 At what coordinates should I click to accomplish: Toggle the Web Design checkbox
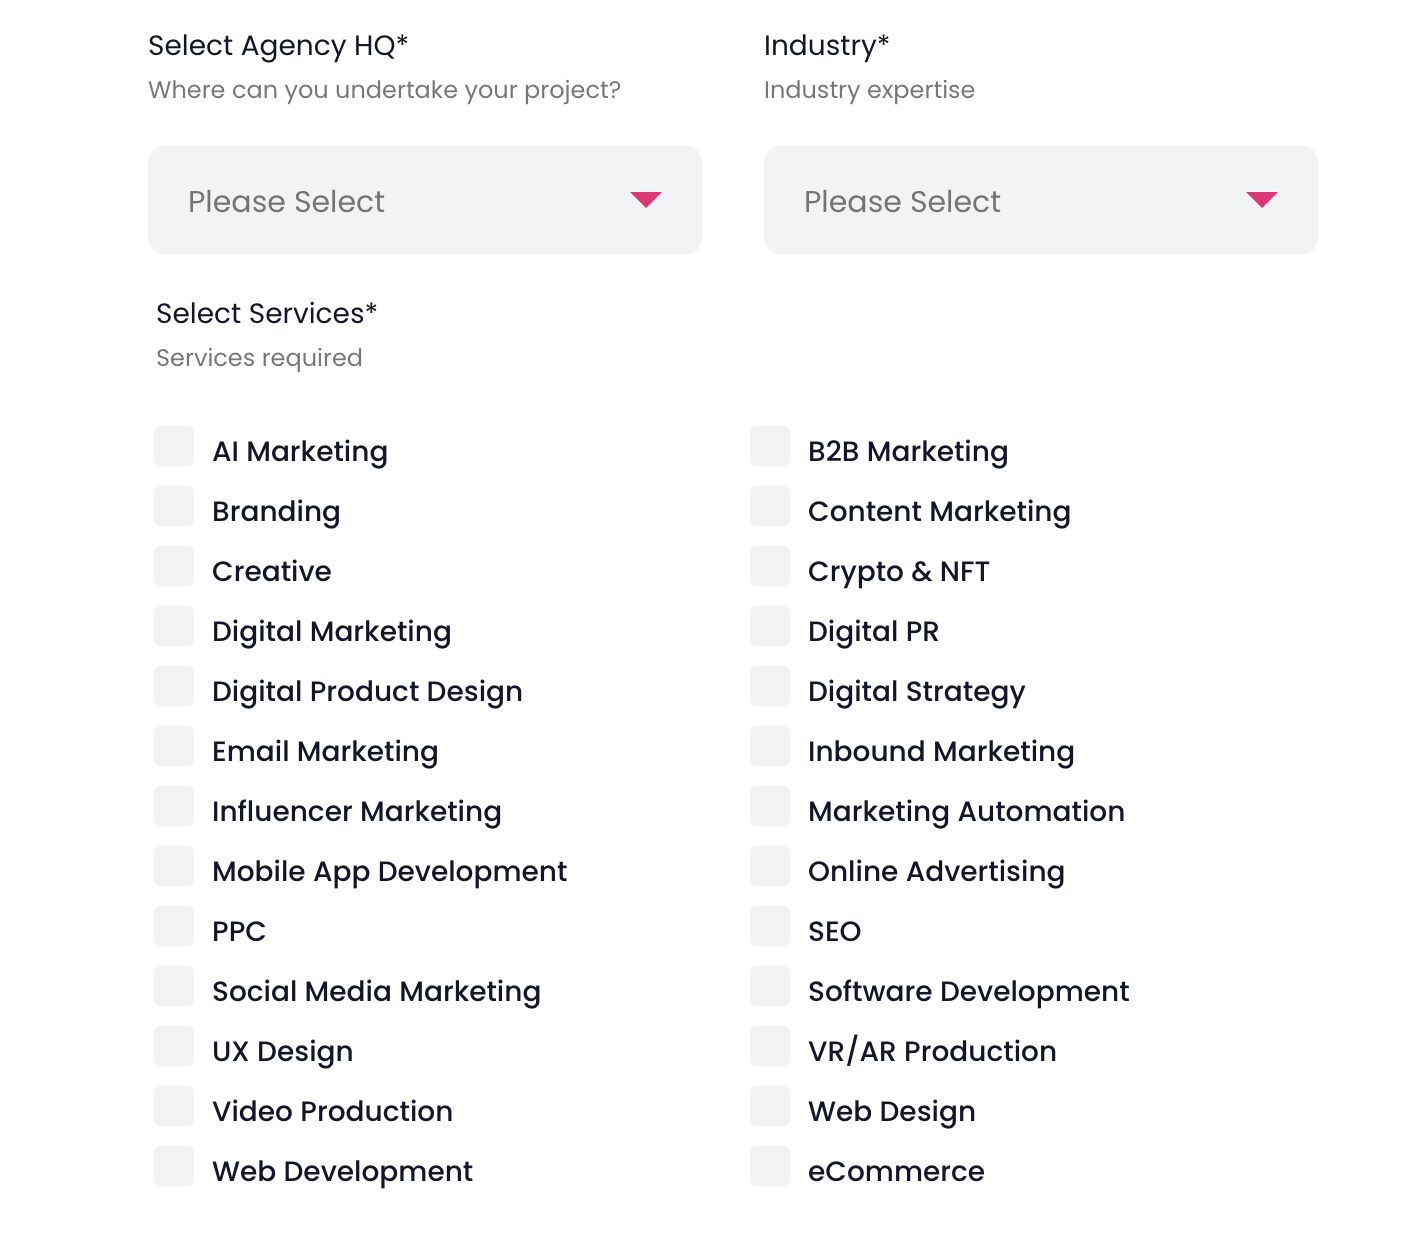tap(770, 1106)
